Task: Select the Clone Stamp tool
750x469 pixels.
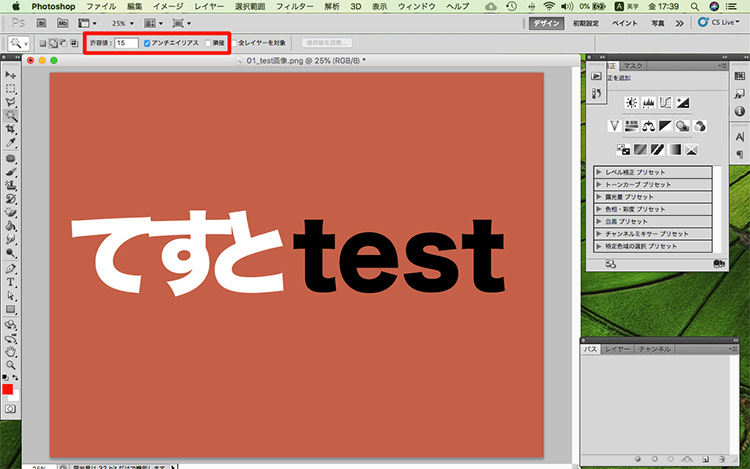Action: (x=11, y=185)
